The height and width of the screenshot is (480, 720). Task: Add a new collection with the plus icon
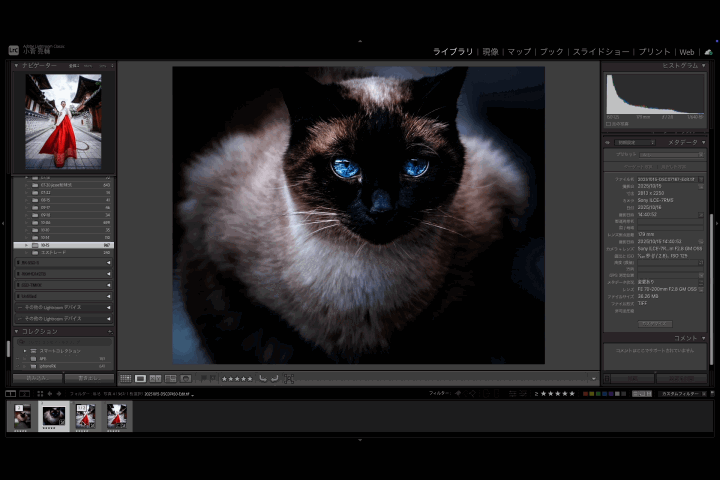point(110,331)
